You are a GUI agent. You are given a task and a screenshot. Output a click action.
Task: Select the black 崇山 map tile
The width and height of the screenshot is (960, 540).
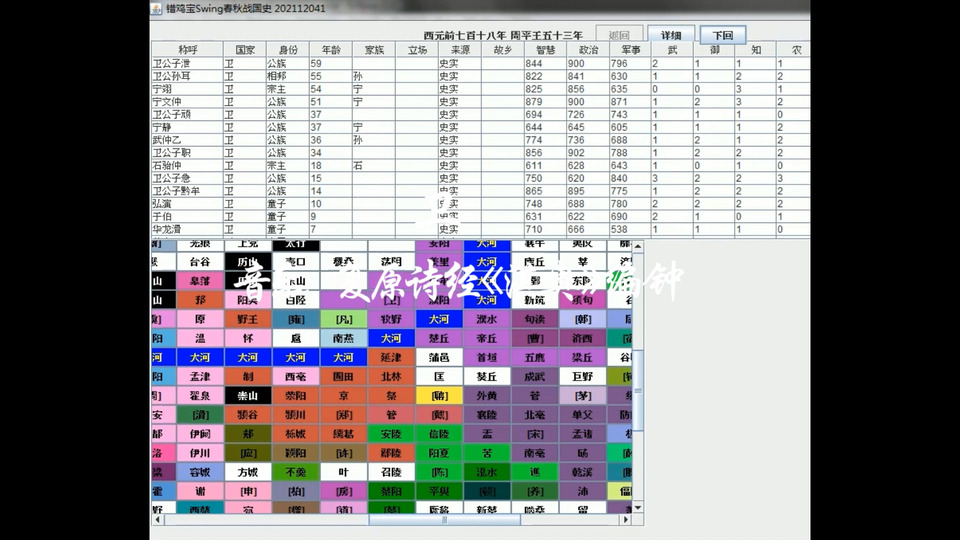pos(247,396)
